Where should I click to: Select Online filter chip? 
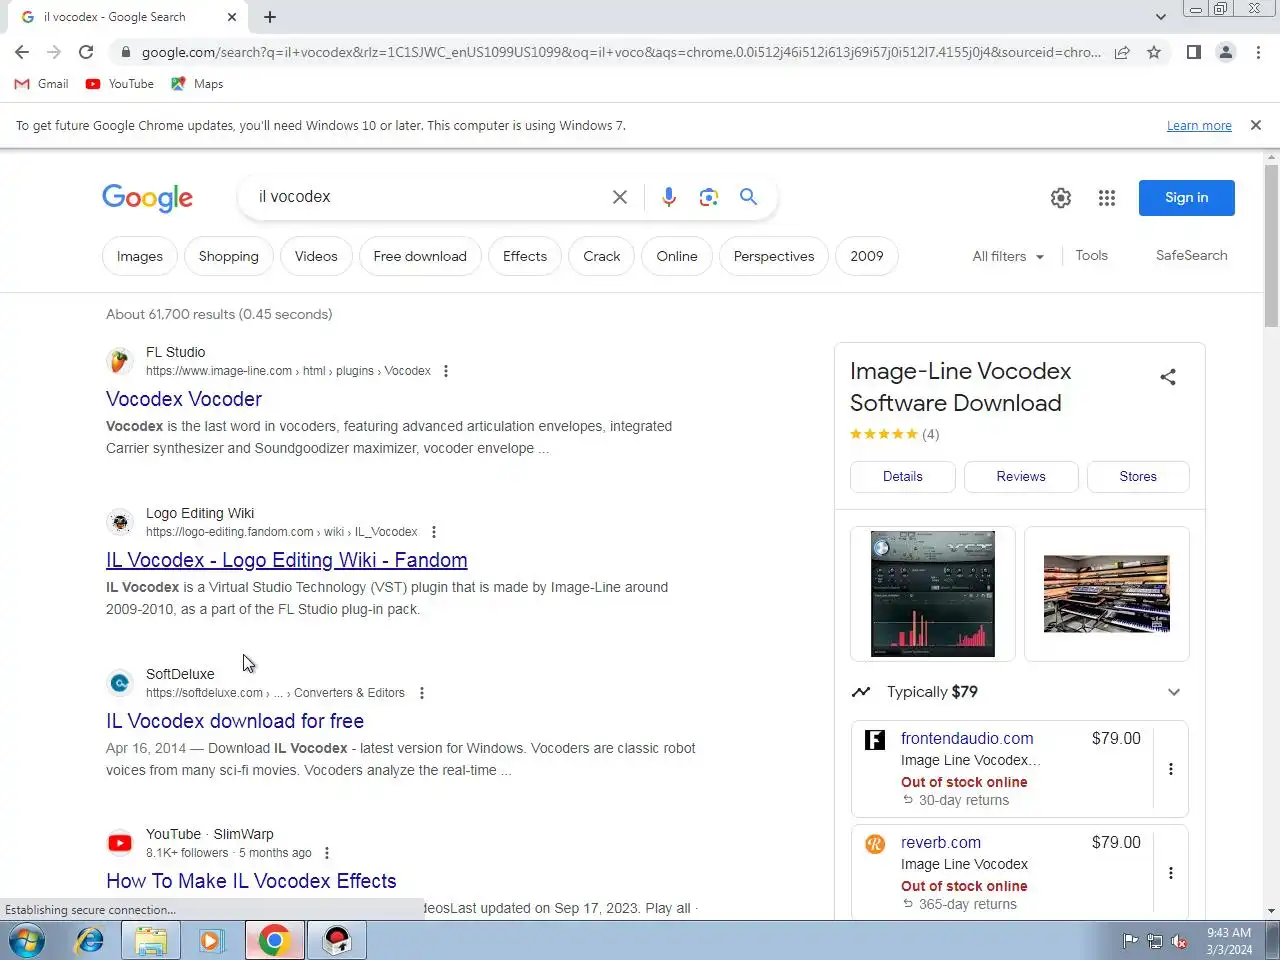pos(677,256)
